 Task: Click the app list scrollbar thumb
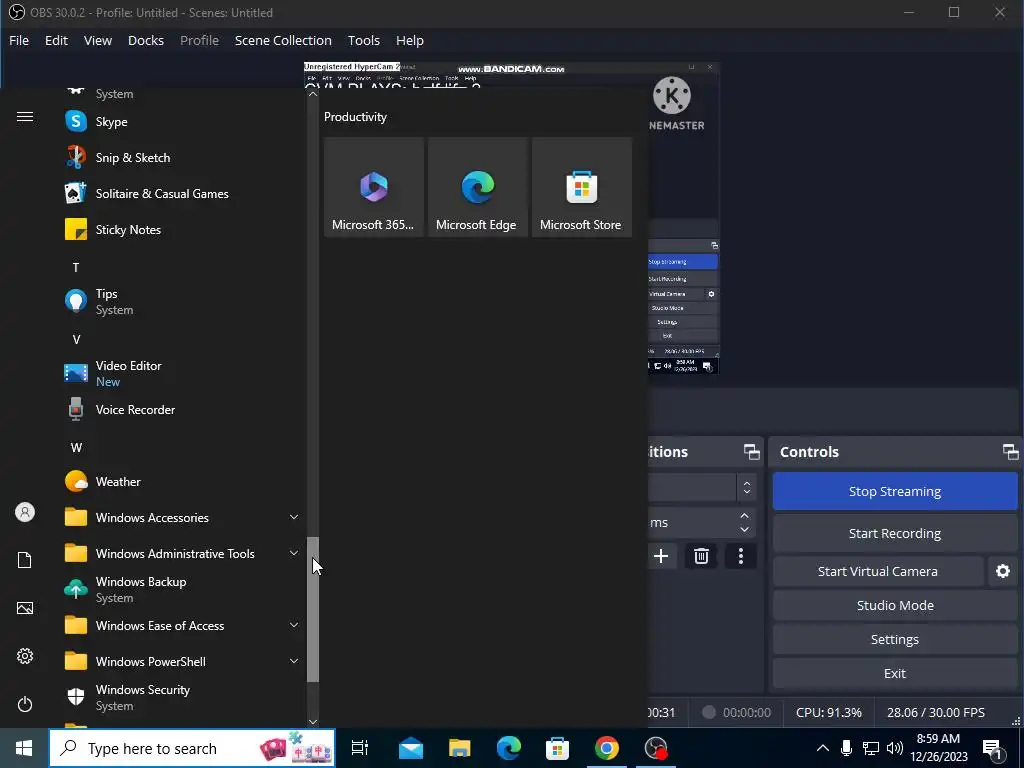[313, 609]
